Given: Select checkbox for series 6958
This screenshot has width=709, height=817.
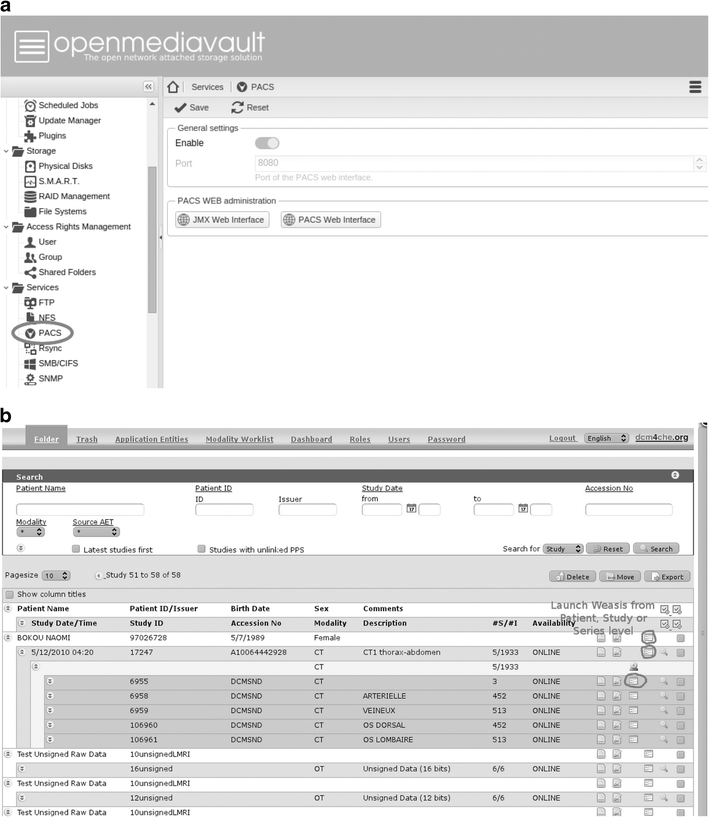Looking at the screenshot, I should click(x=680, y=696).
